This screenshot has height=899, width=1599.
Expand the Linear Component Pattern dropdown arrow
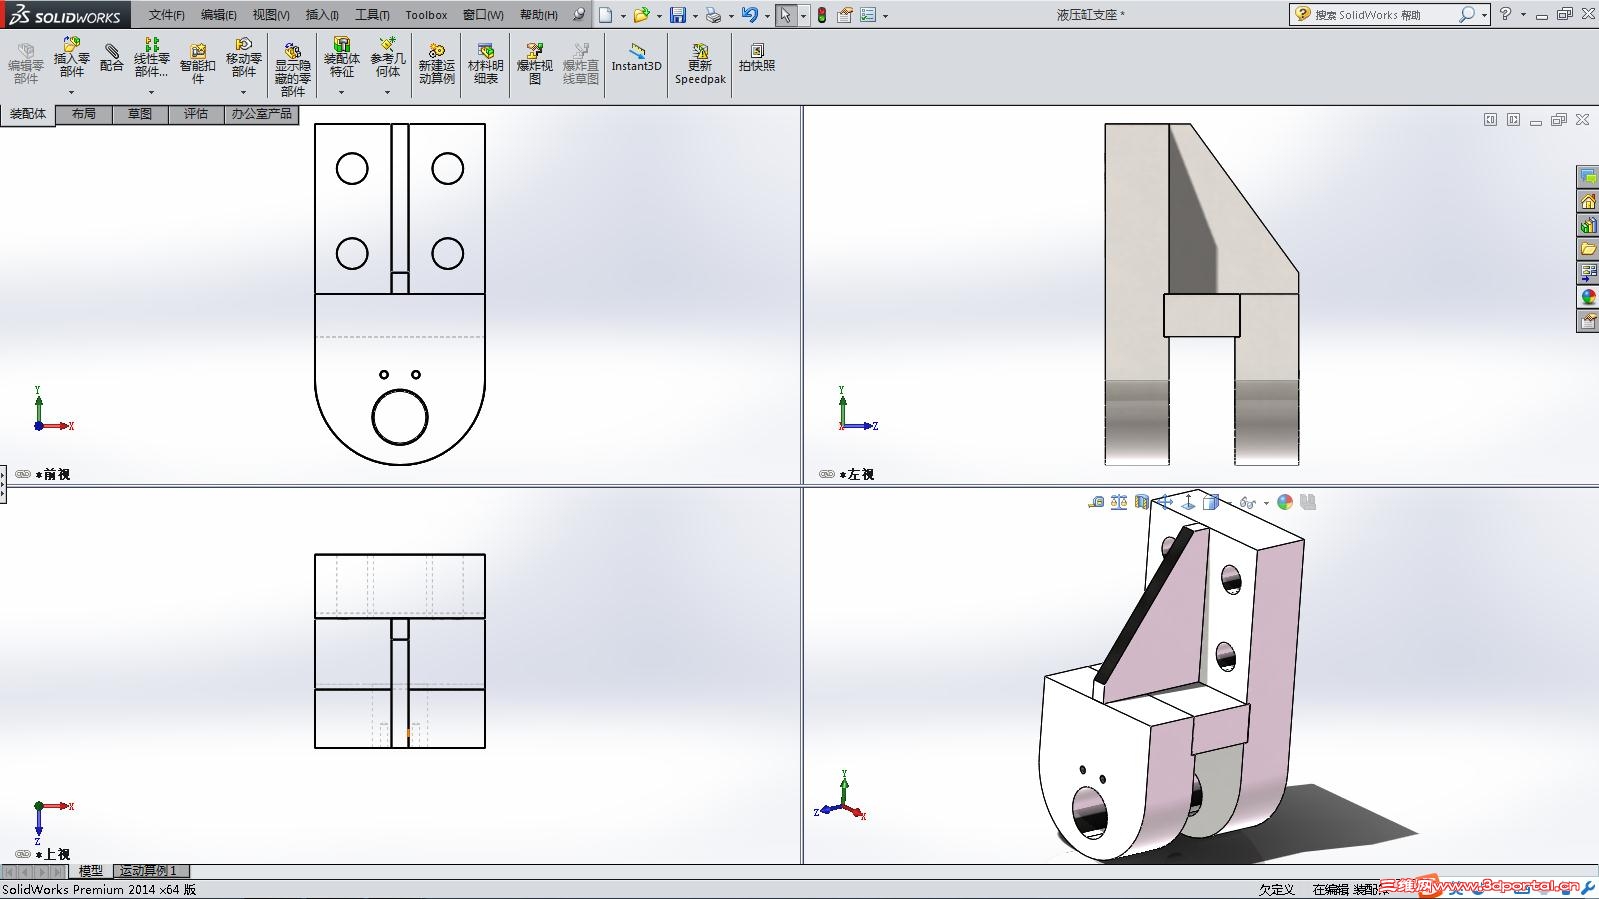(x=152, y=92)
